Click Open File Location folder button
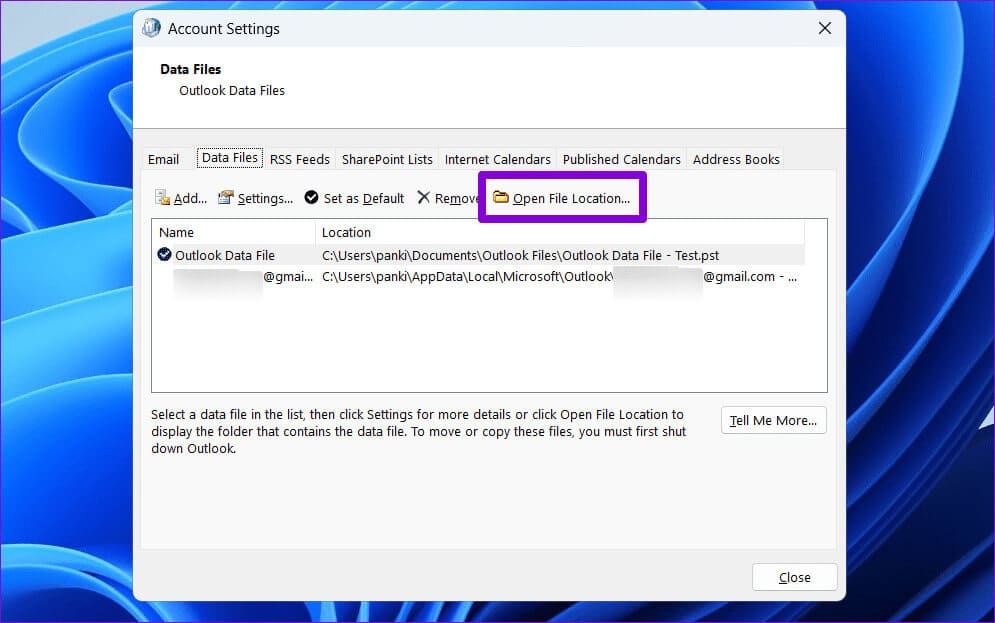Viewport: 995px width, 623px height. [x=562, y=198]
